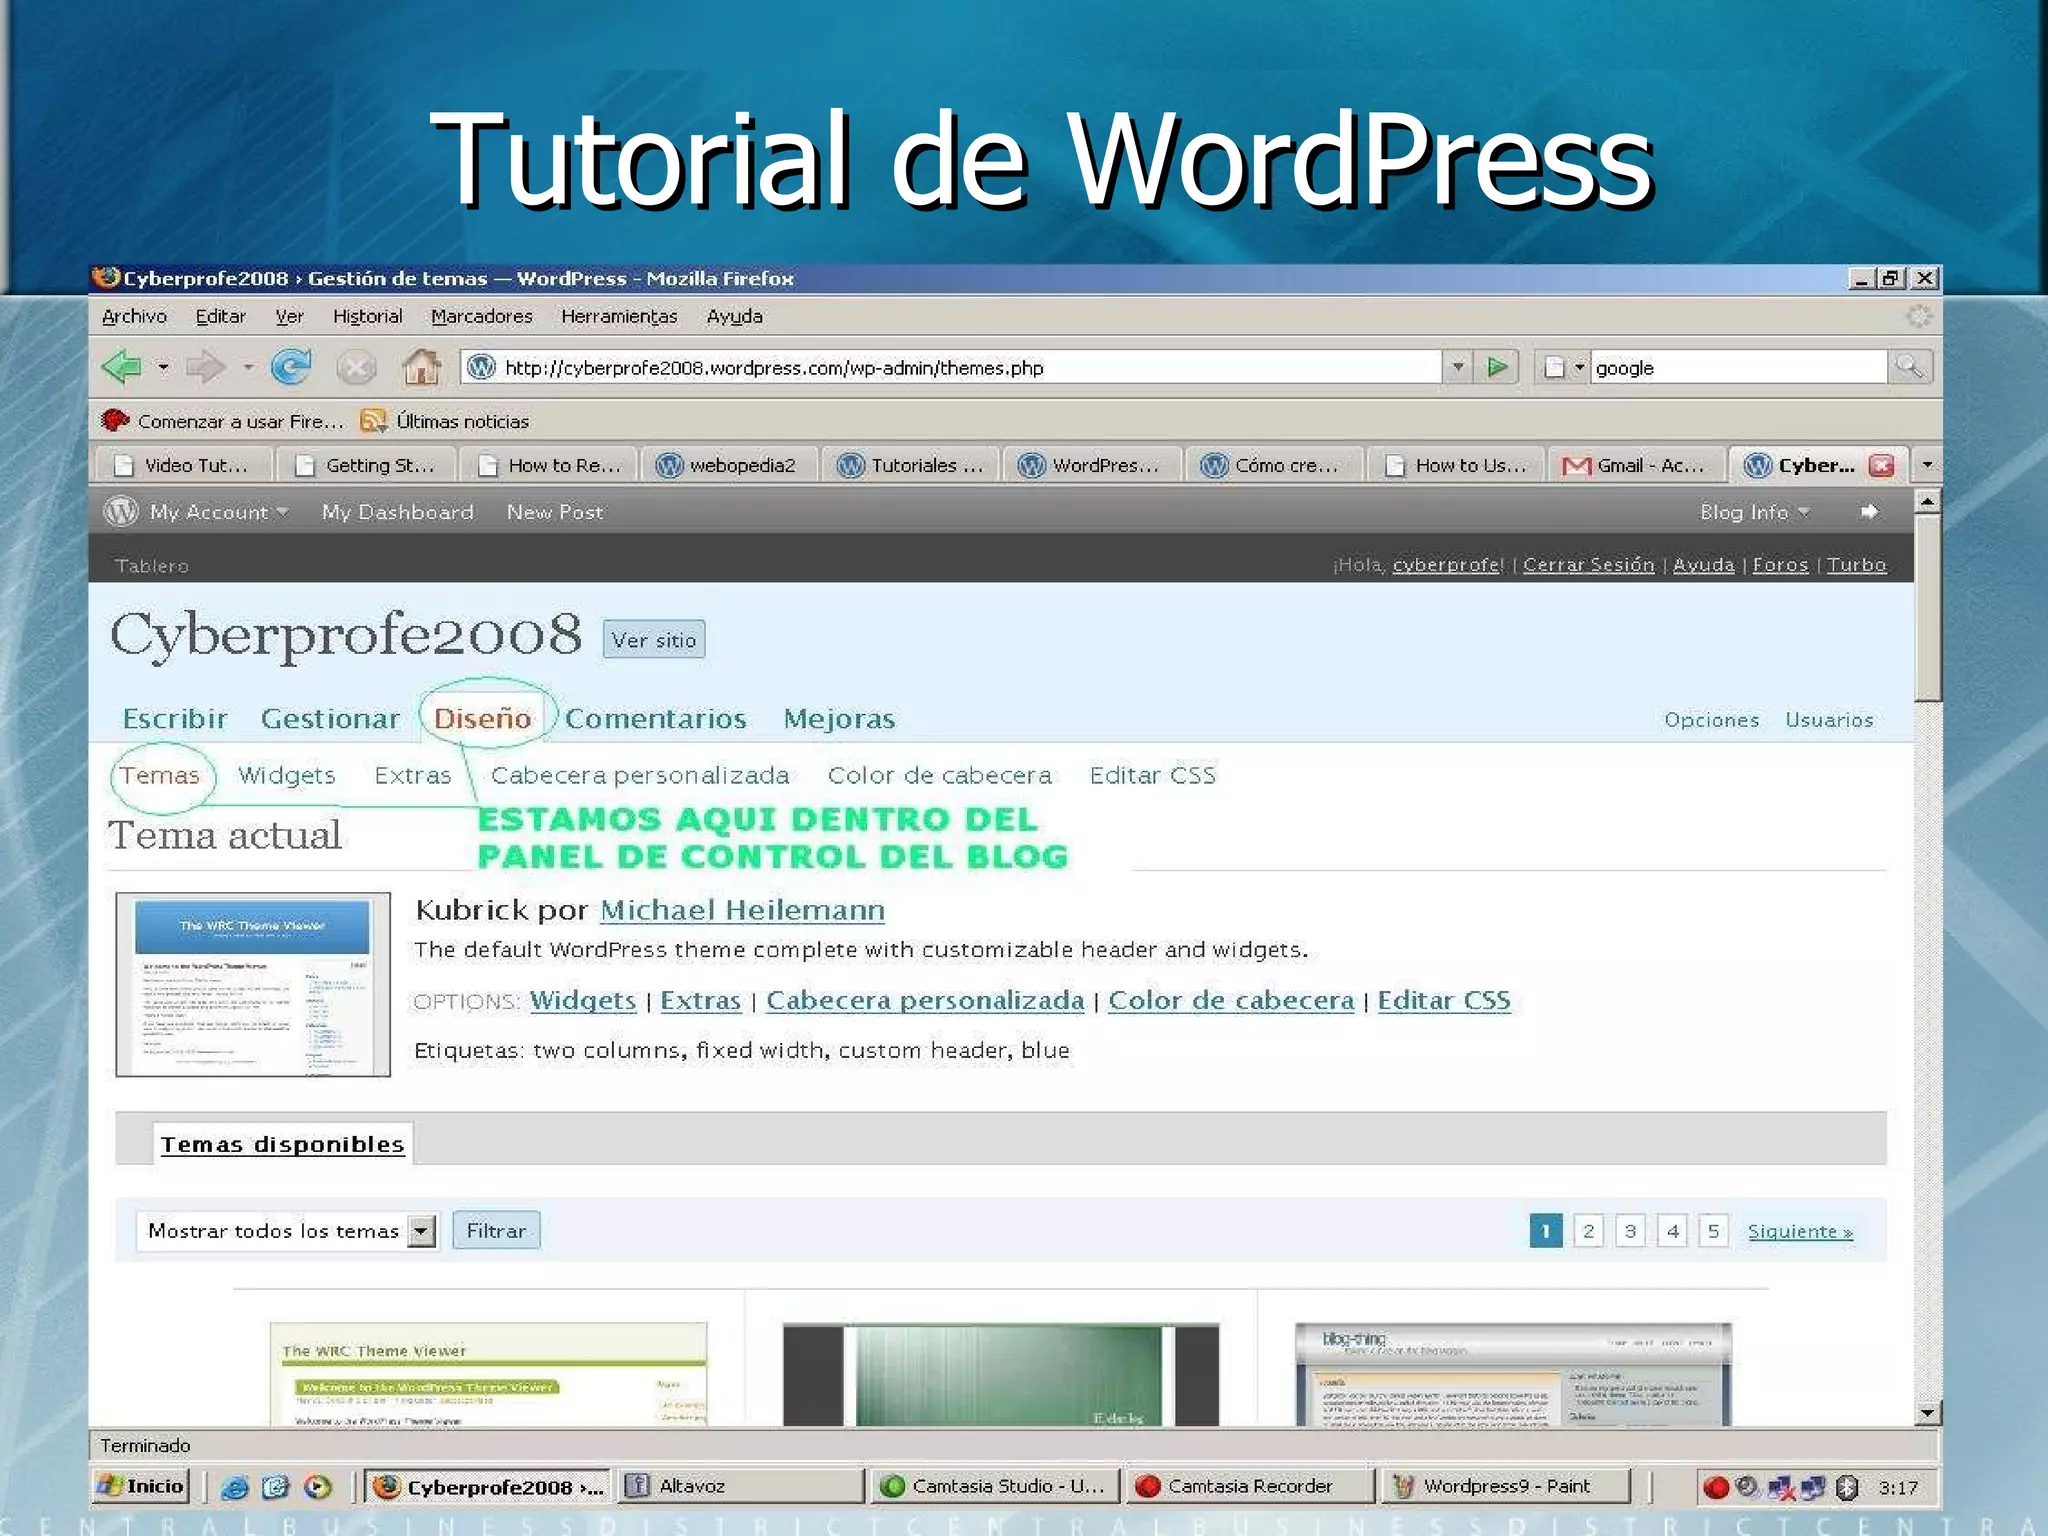Open Internet Explorer from quick launch
Image resolution: width=2048 pixels, height=1536 pixels.
(235, 1487)
